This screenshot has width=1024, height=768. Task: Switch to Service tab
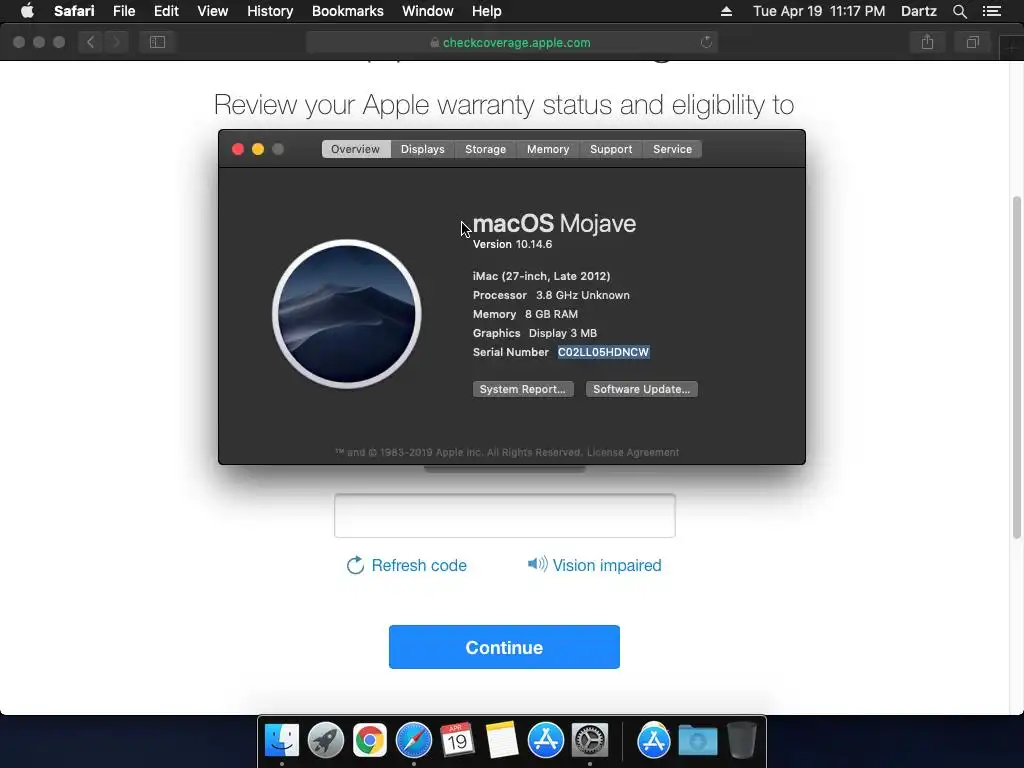point(672,149)
